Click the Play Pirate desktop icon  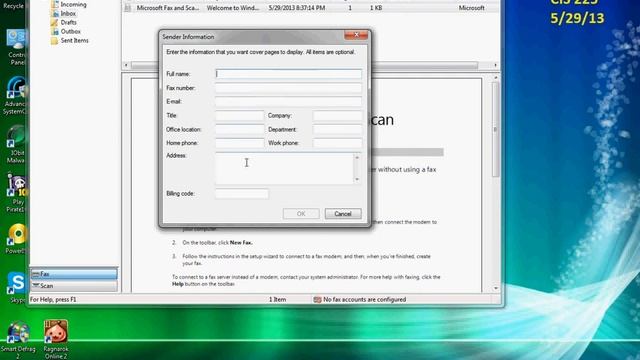coord(16,193)
